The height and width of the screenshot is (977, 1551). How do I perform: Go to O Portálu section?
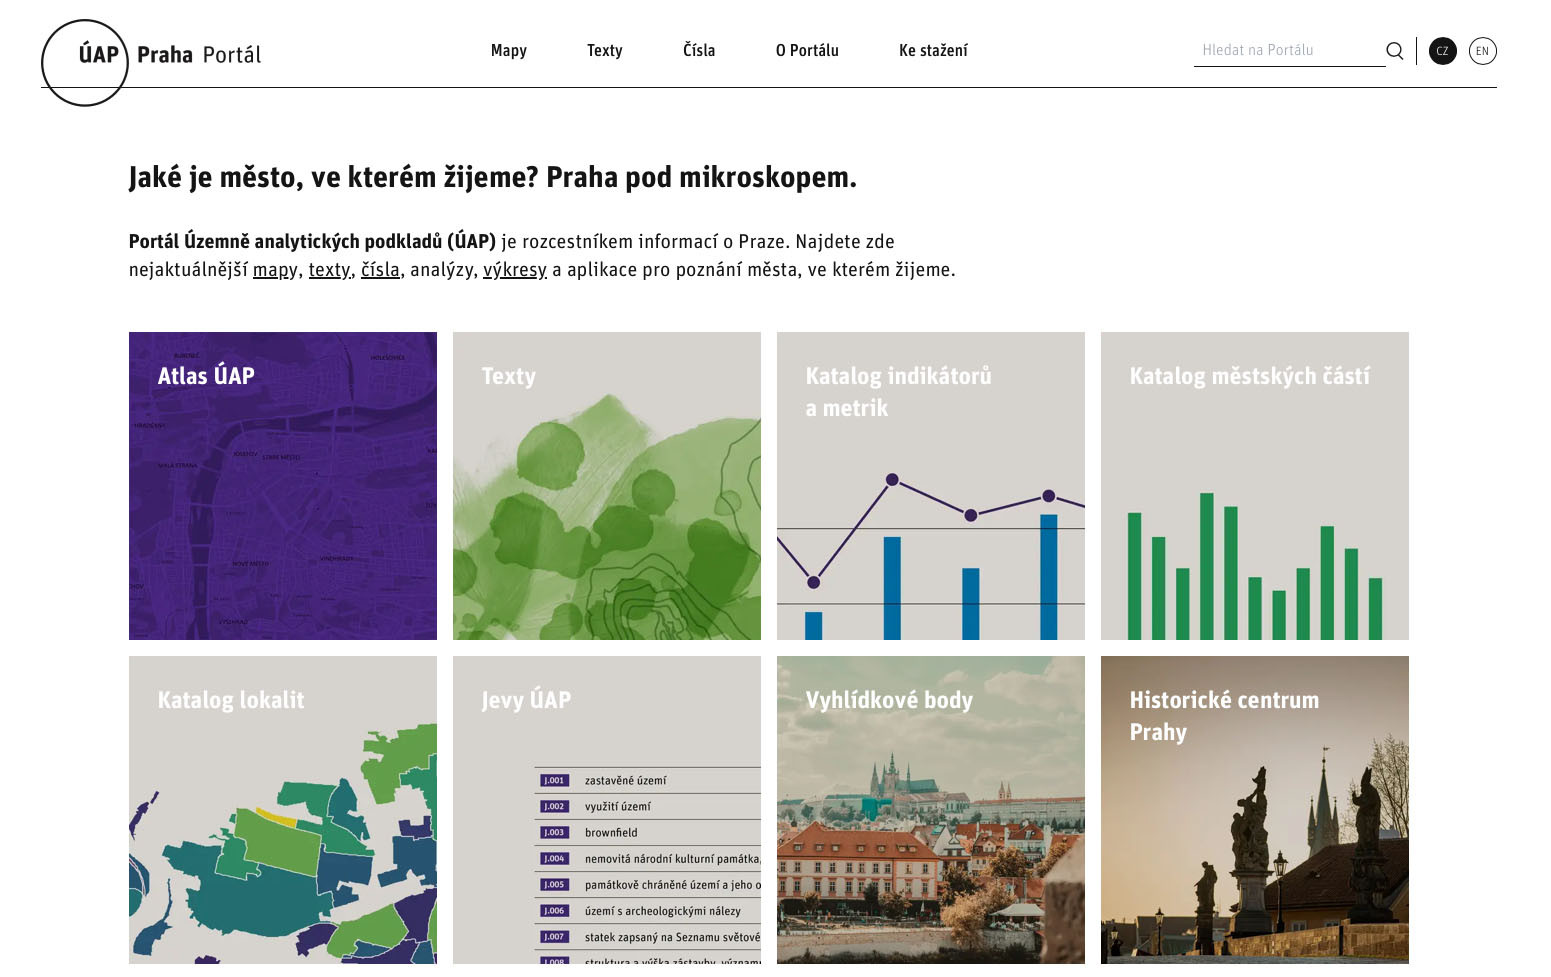(806, 51)
